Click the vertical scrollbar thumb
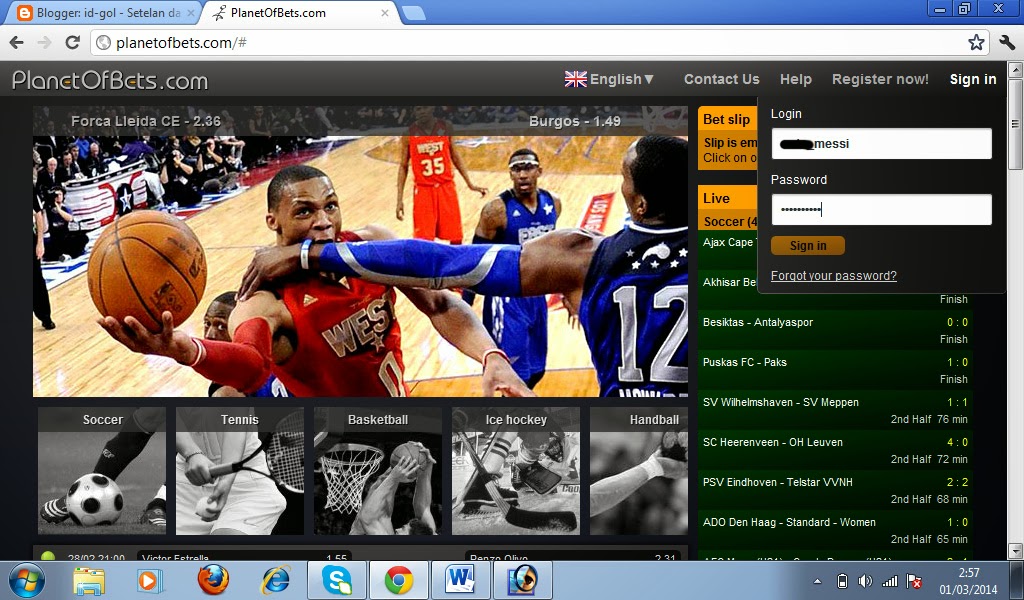Viewport: 1024px width, 600px height. (x=1015, y=125)
